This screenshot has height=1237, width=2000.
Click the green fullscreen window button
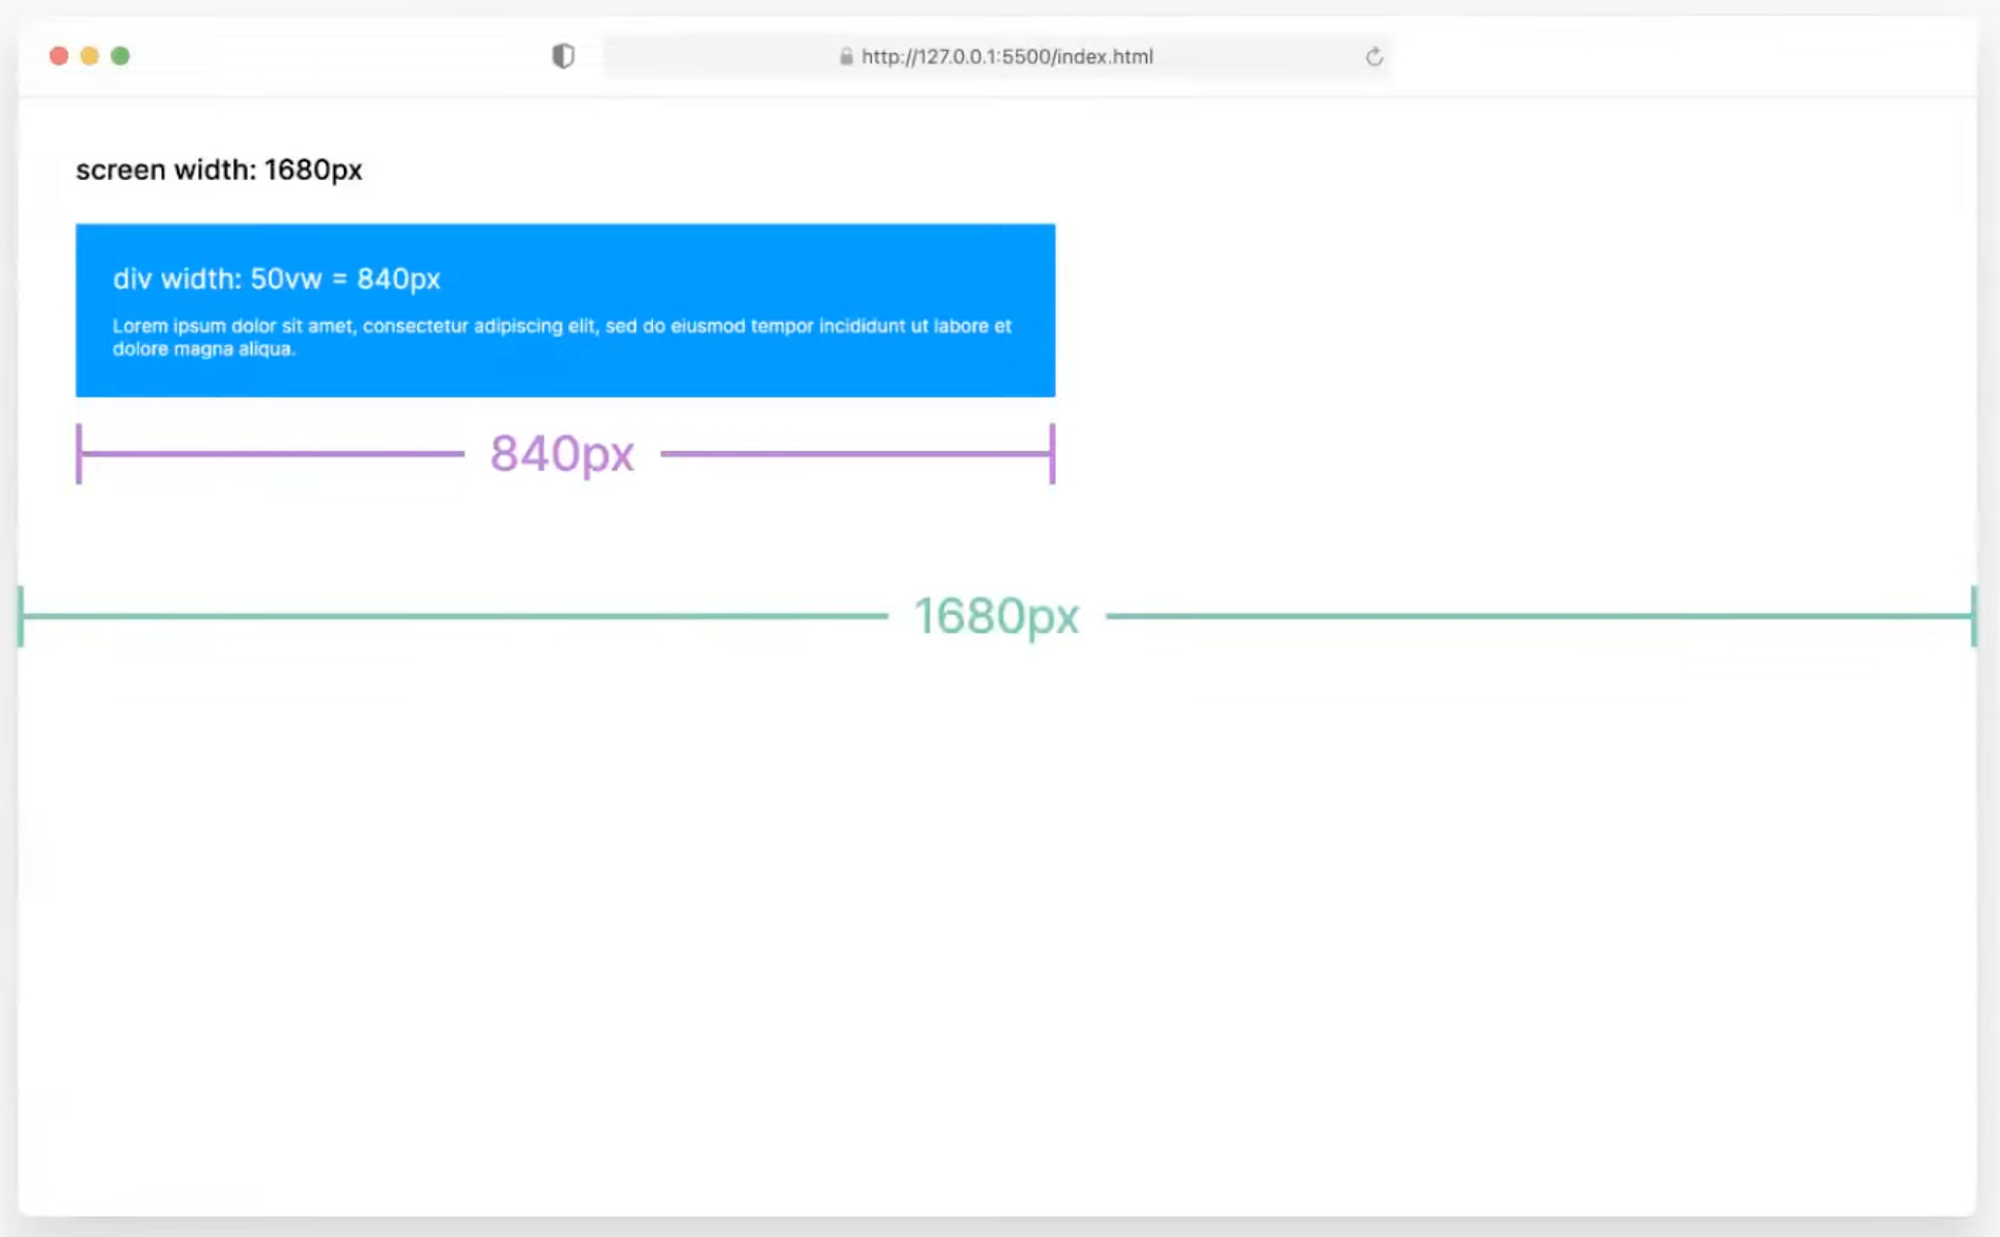pyautogui.click(x=120, y=56)
